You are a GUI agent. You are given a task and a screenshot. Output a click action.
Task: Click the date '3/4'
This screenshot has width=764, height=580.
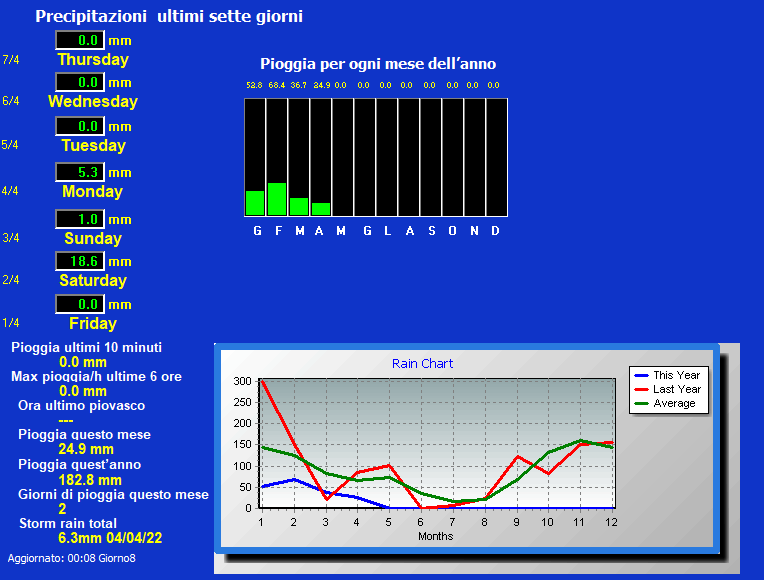11,238
